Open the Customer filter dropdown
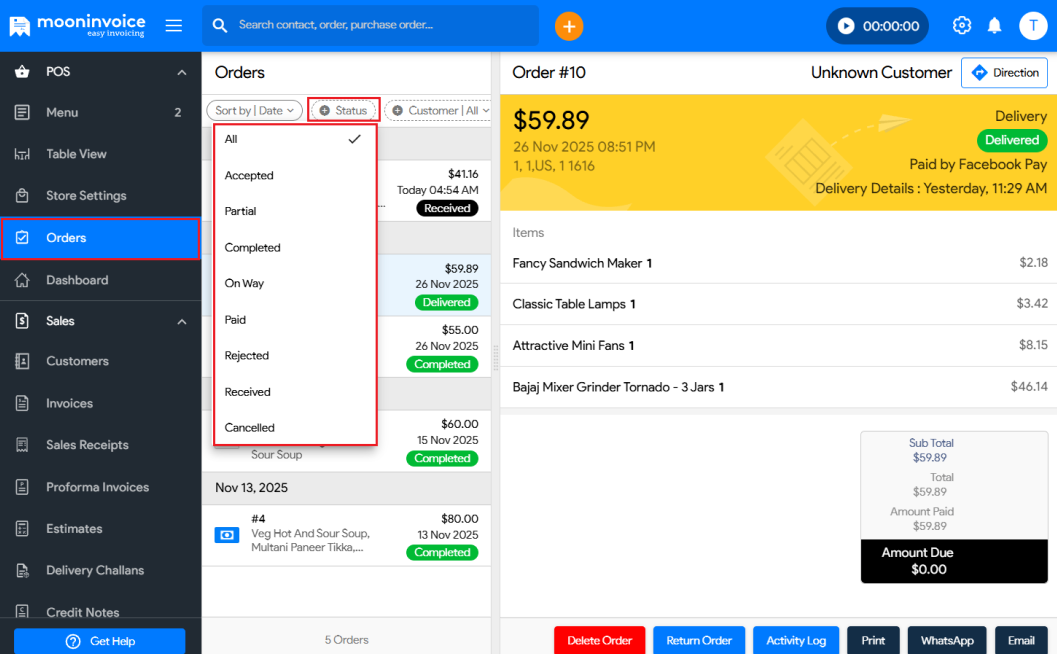 tap(438, 111)
